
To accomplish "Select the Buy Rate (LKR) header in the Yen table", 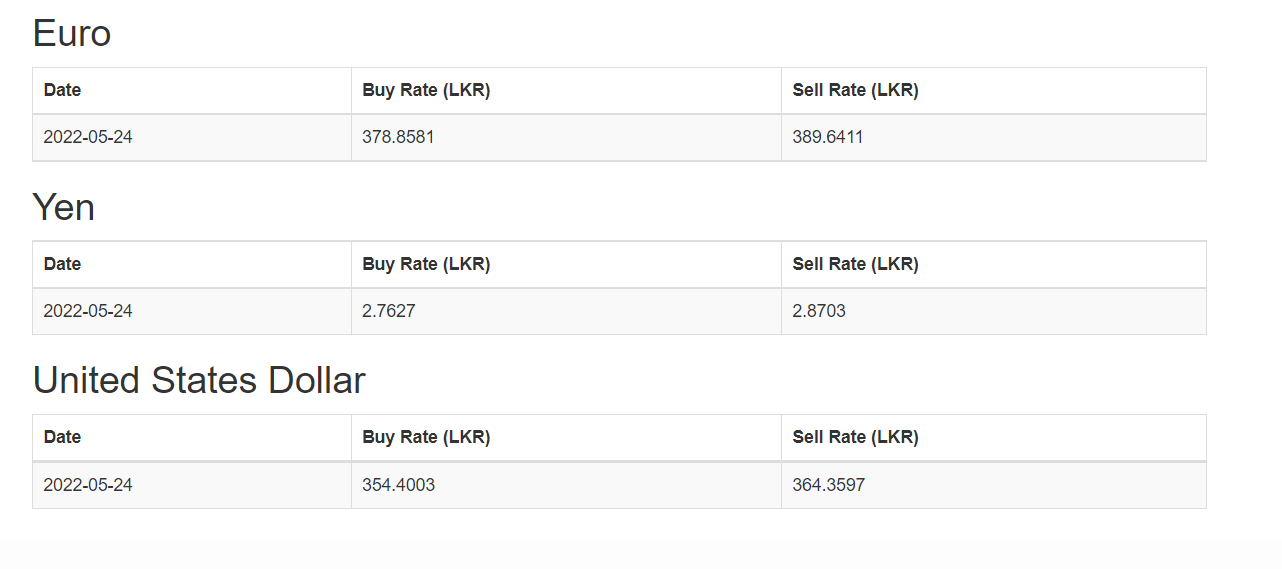I will (426, 264).
